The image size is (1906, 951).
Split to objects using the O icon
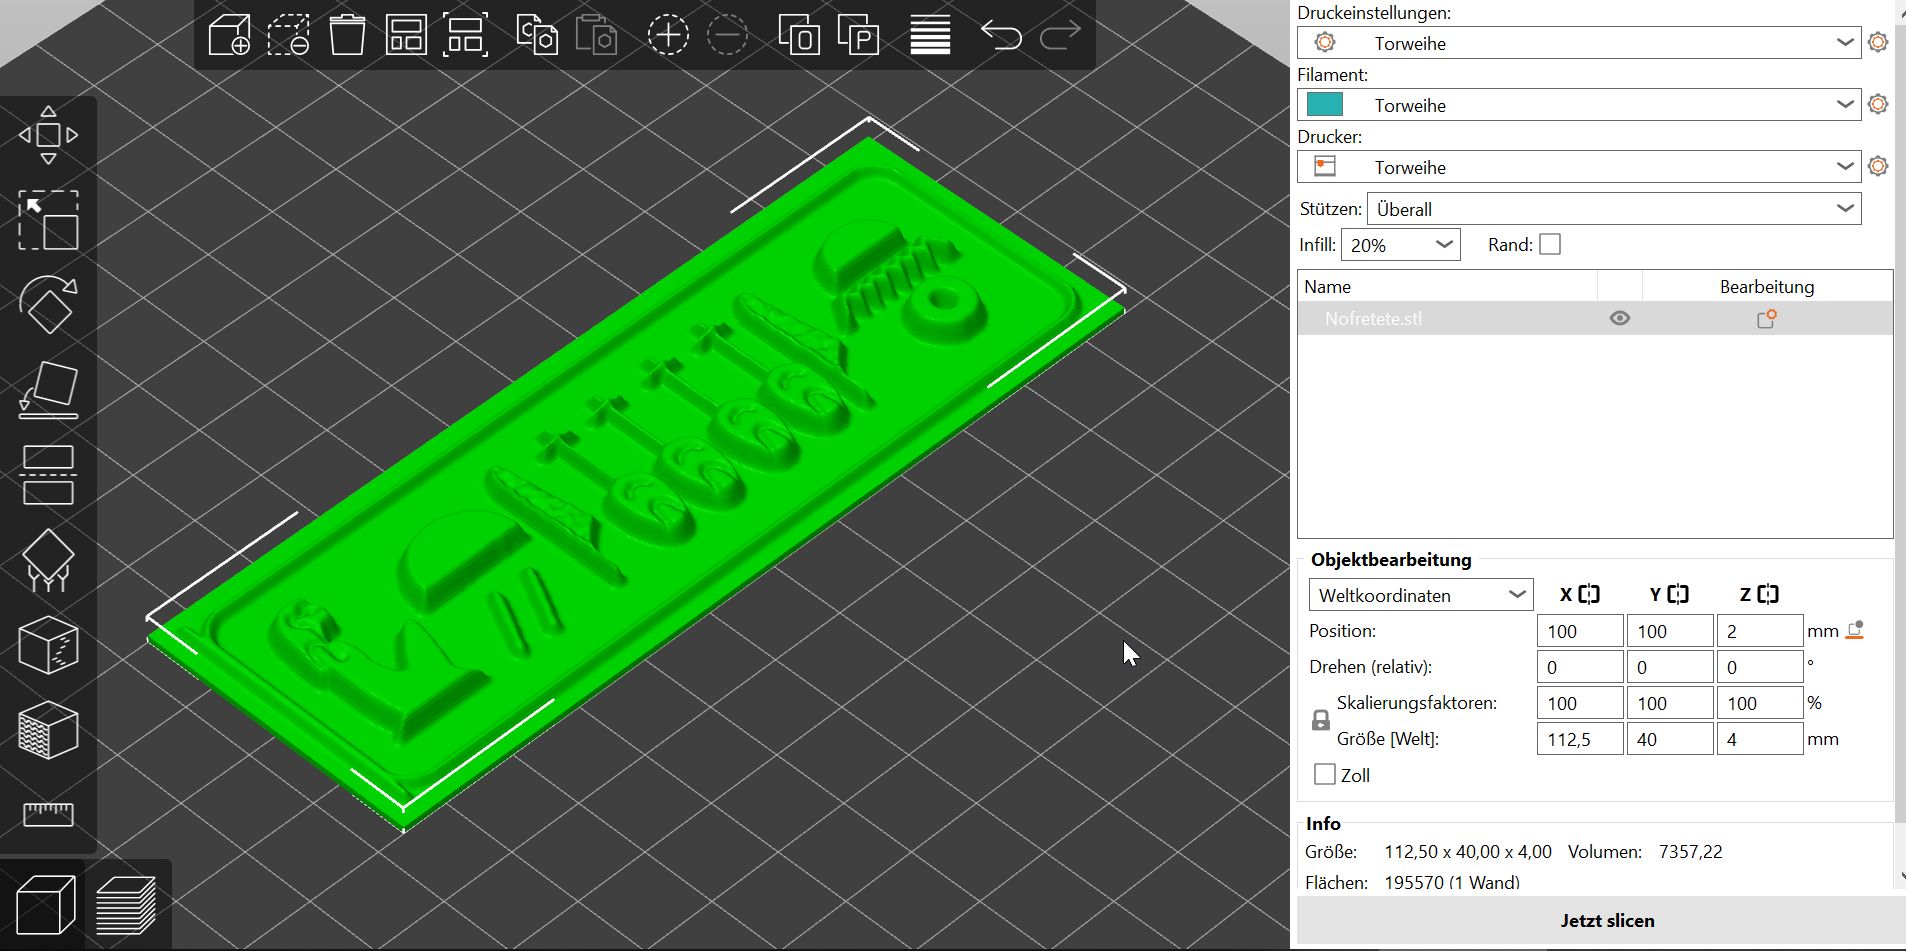799,35
